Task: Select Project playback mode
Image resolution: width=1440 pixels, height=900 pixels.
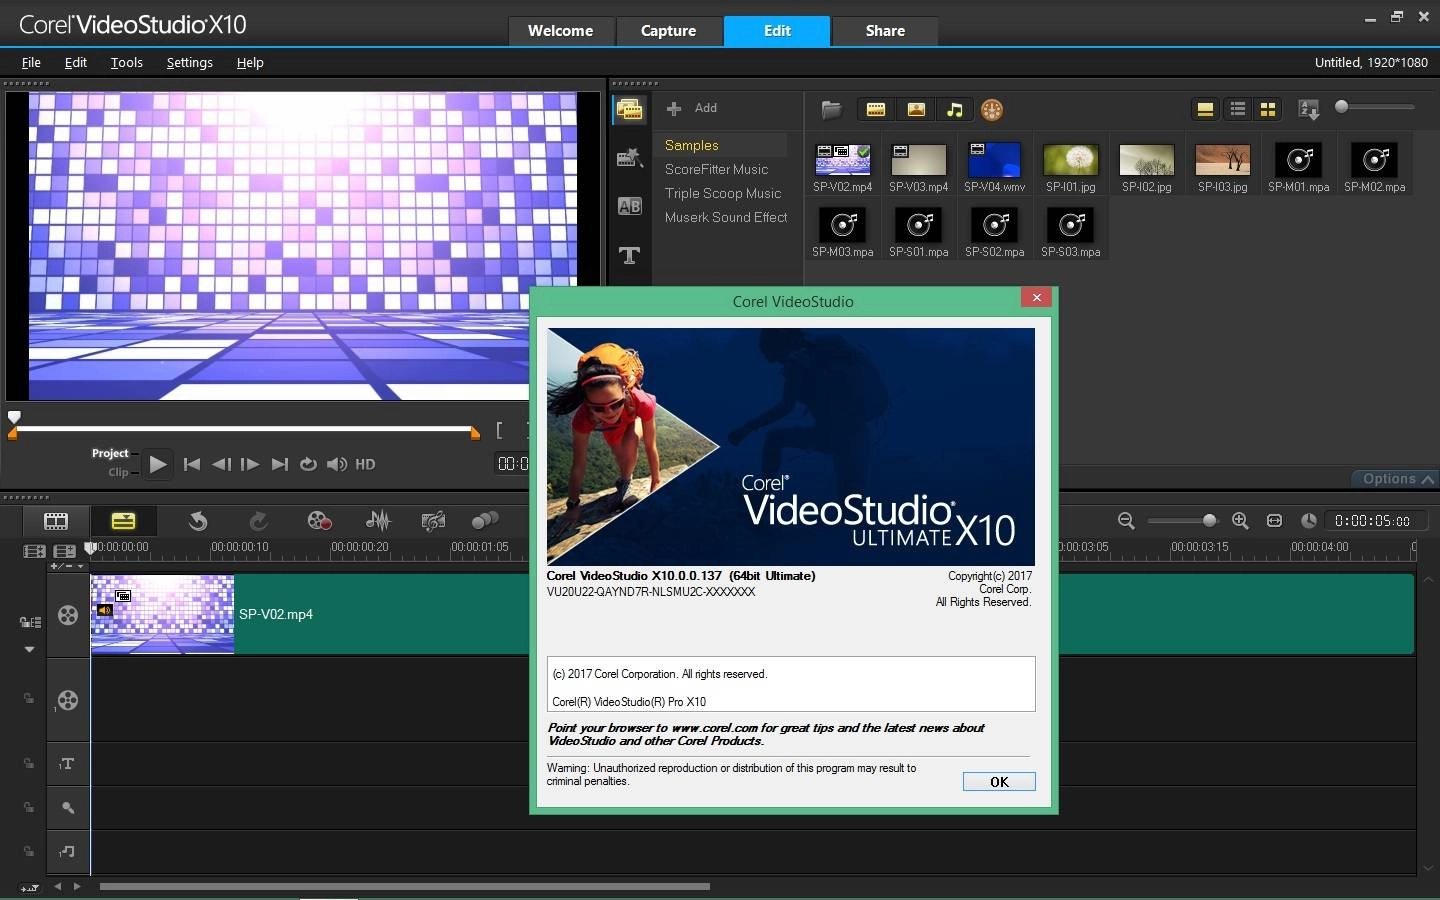Action: (x=110, y=453)
